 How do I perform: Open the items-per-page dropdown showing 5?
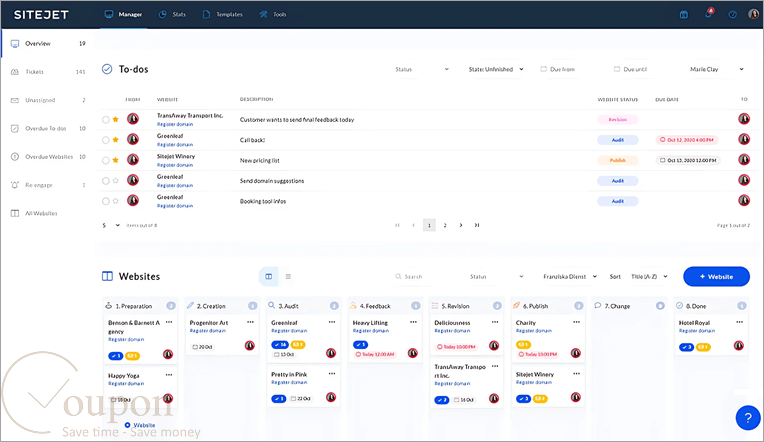click(111, 225)
